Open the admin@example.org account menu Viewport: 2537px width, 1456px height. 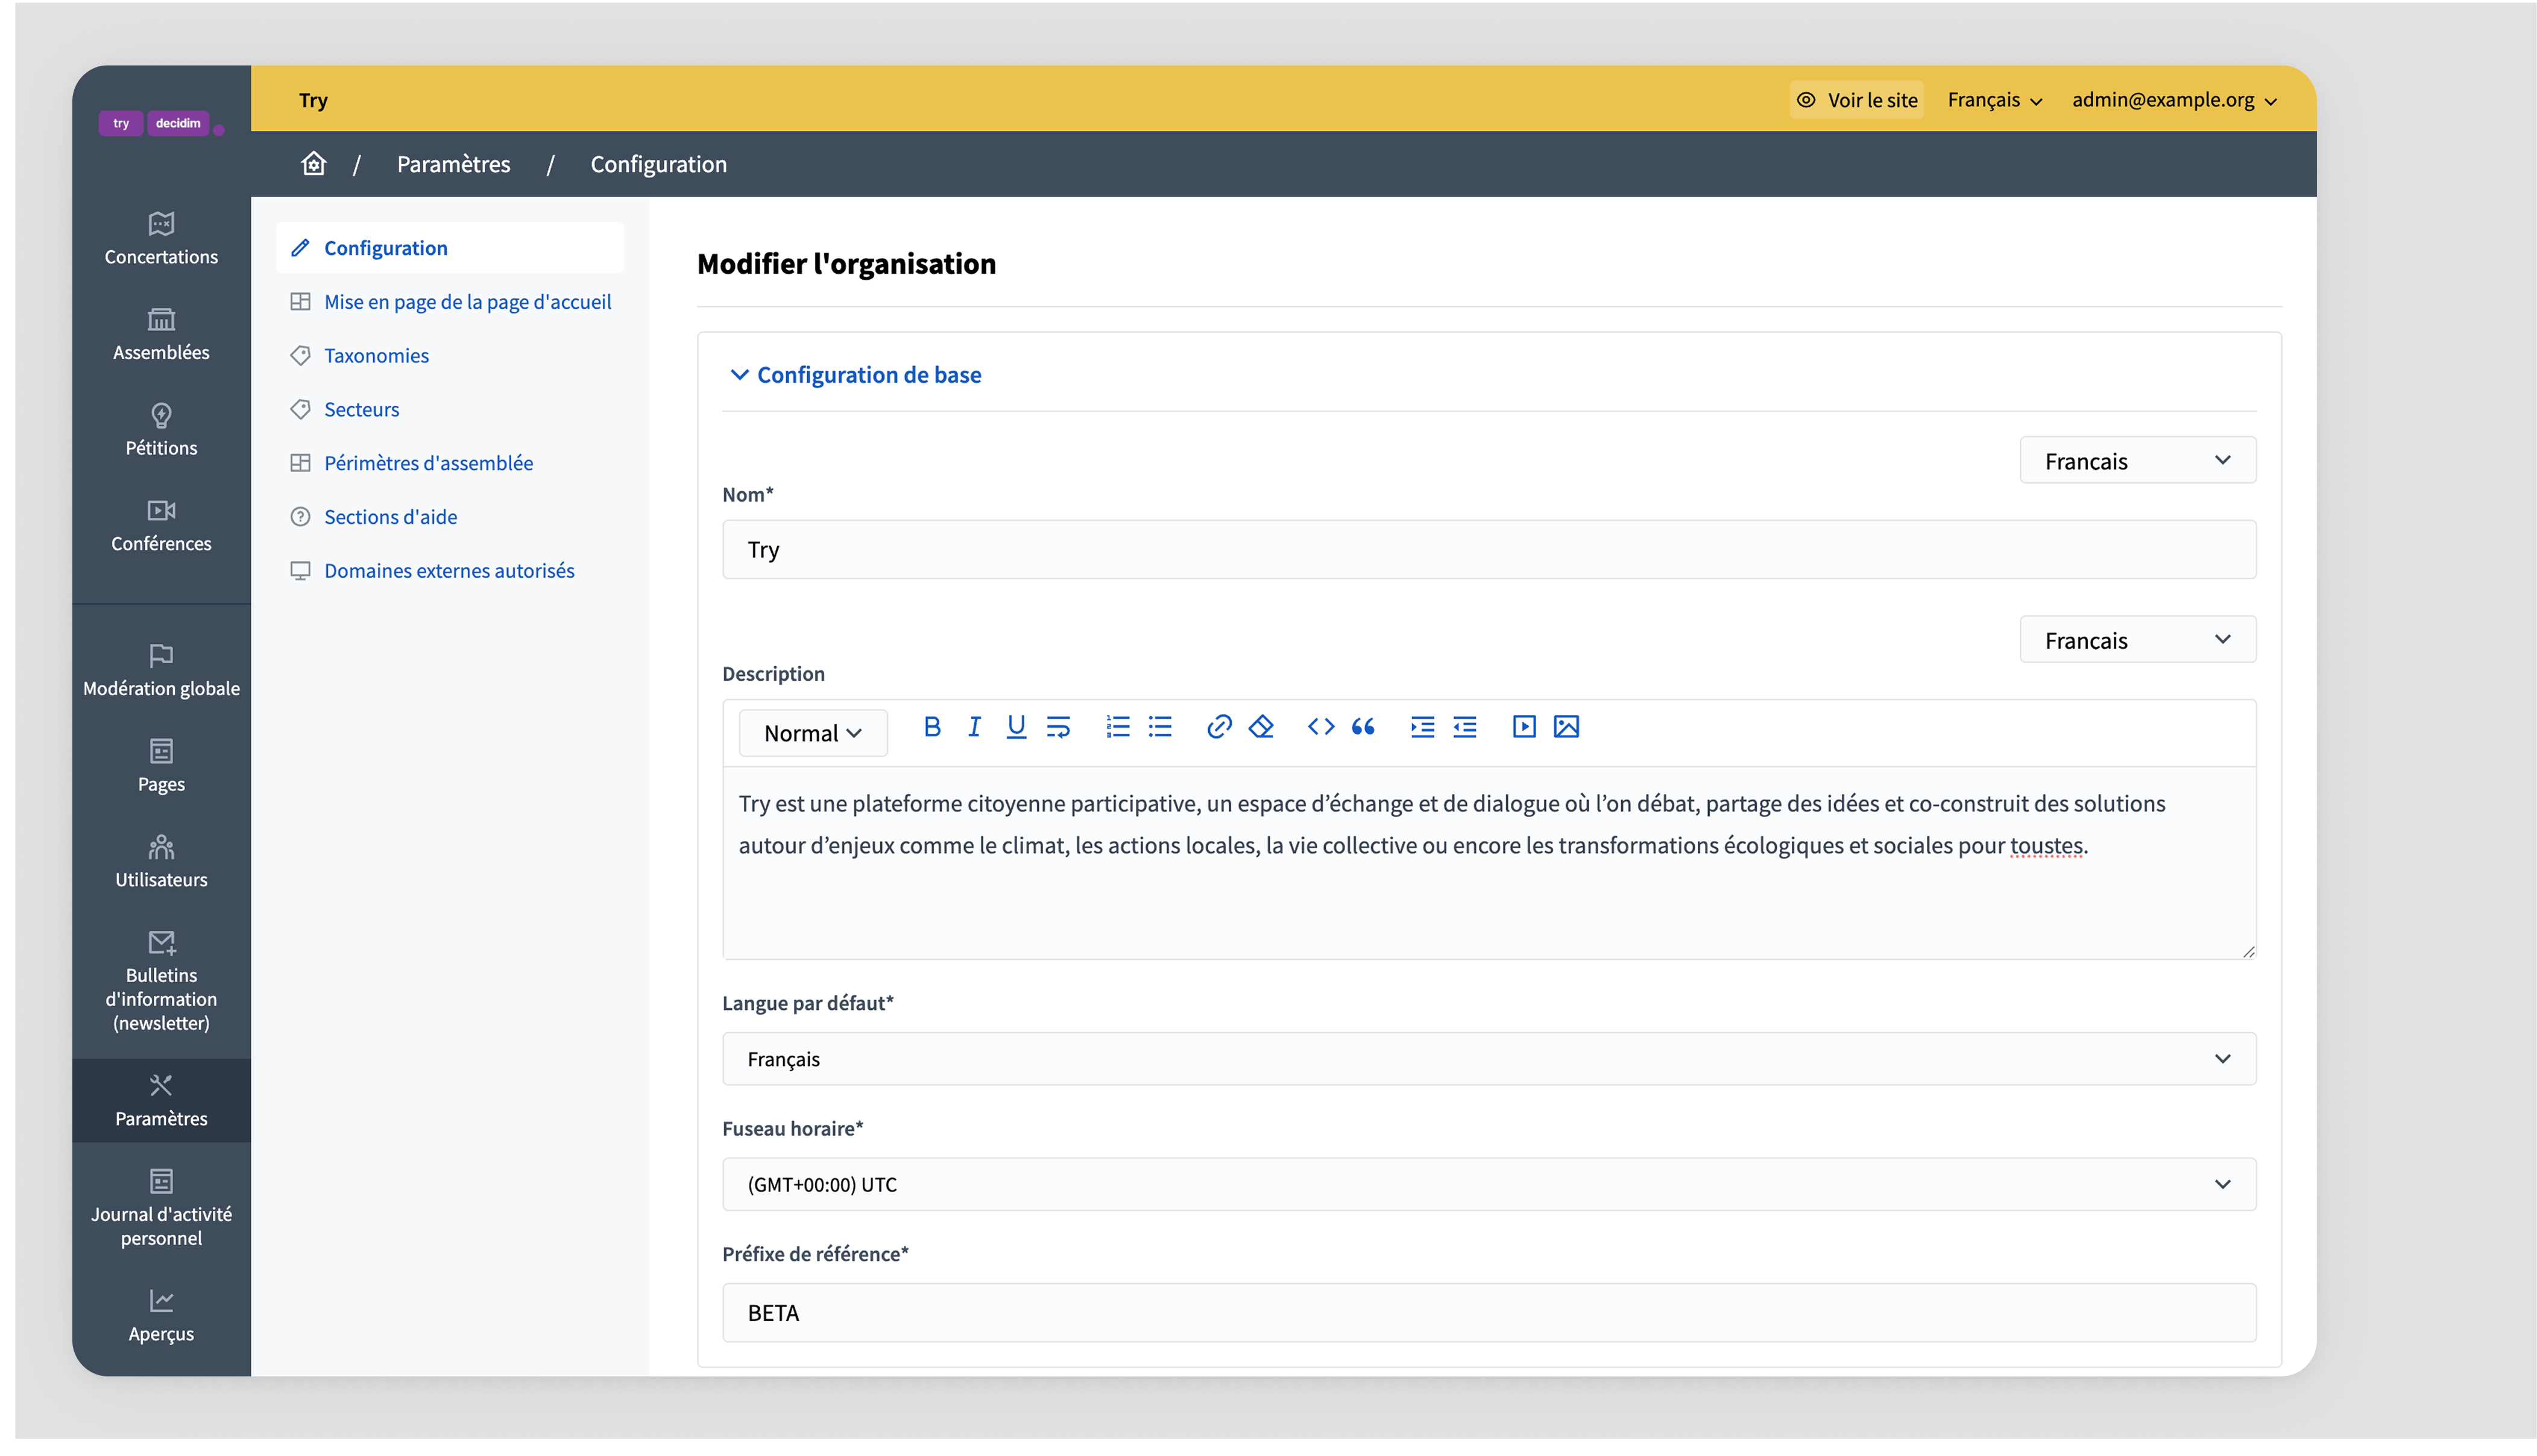(x=2174, y=100)
